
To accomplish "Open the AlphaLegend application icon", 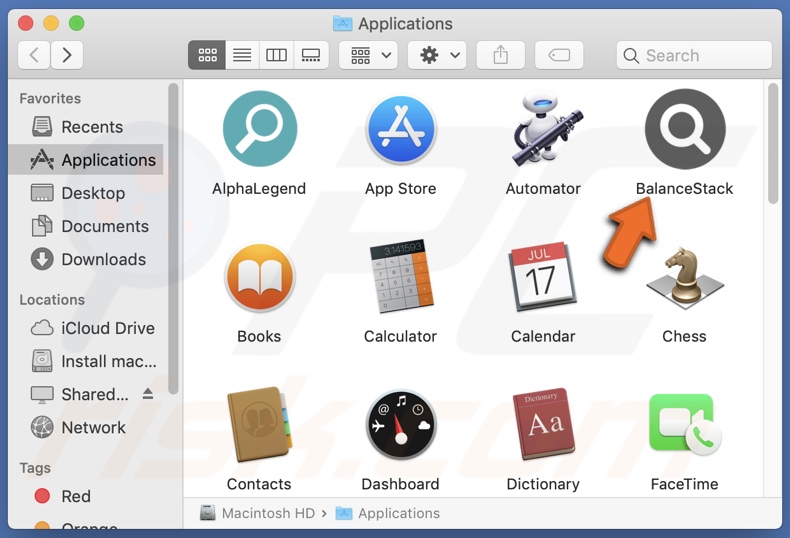I will (259, 129).
